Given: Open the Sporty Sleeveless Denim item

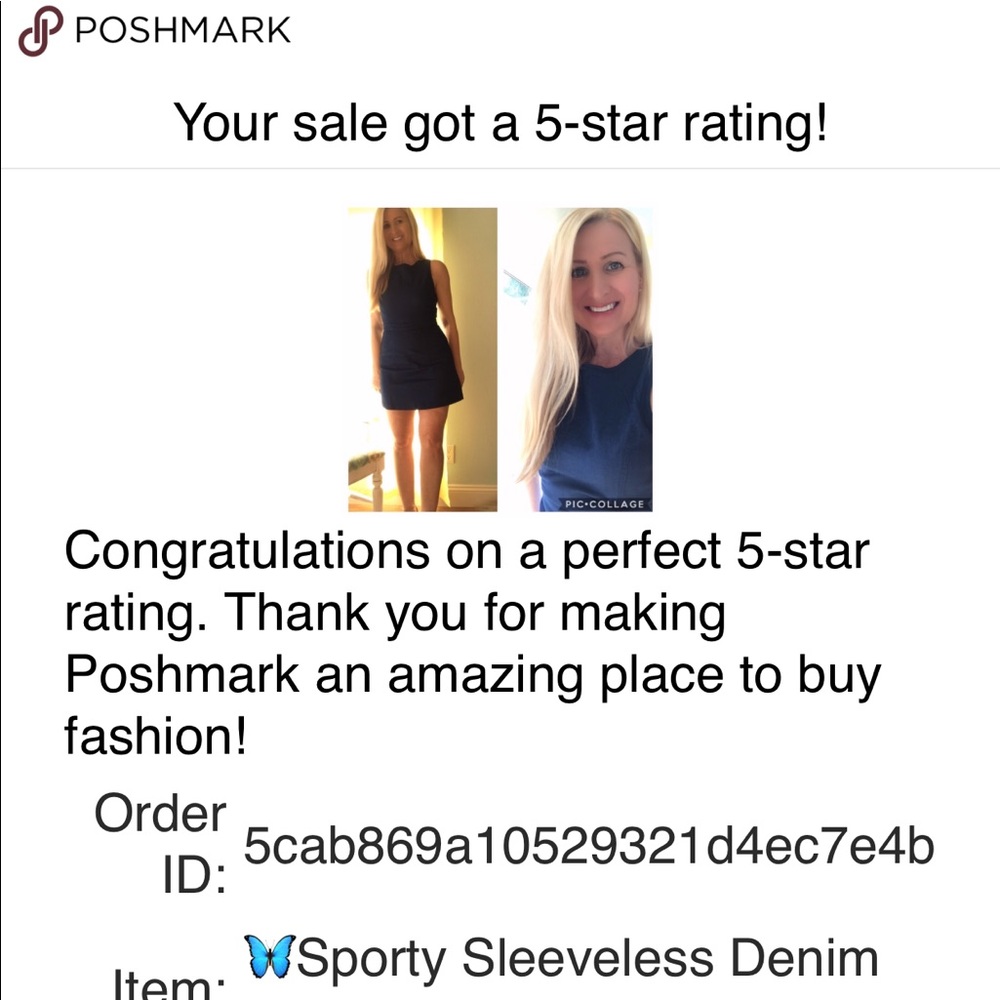Looking at the screenshot, I should tap(588, 958).
